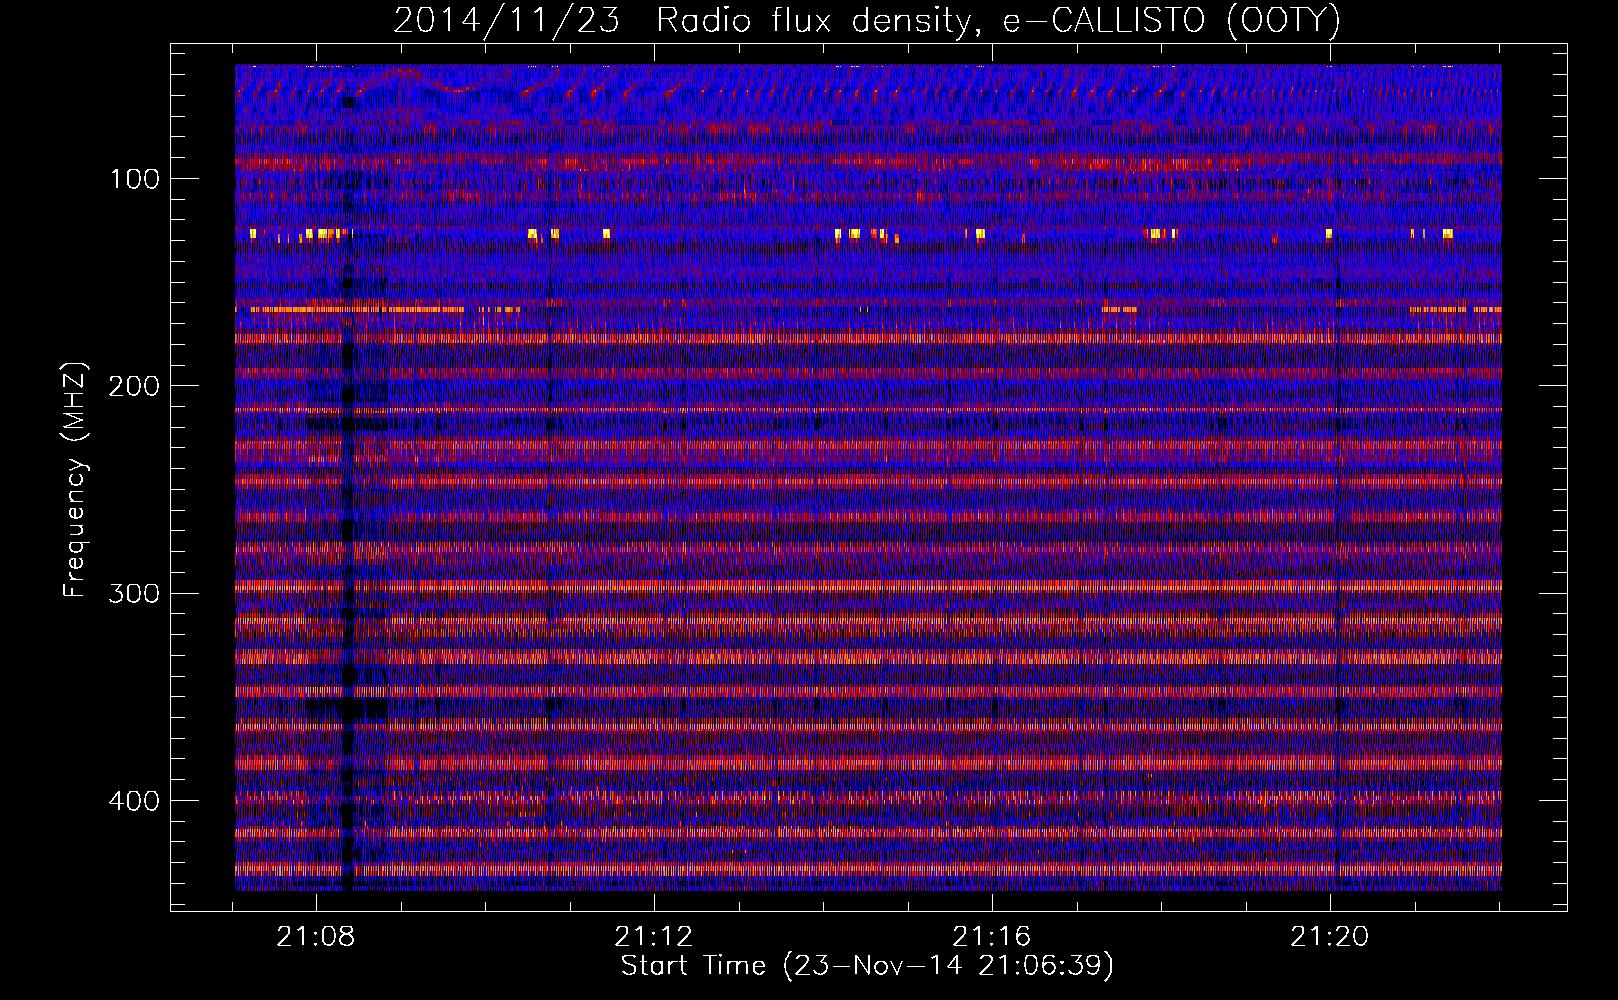Click the 200 frequency tick label
The width and height of the screenshot is (1618, 1000).
(x=134, y=386)
